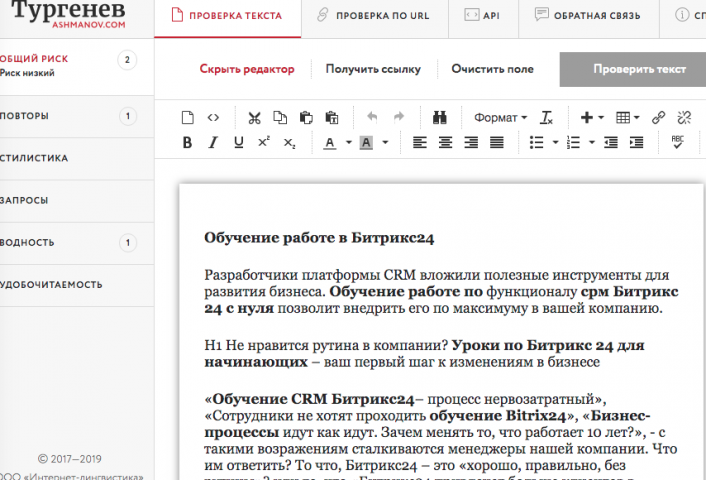The width and height of the screenshot is (706, 480).
Task: Toggle Underline formatting
Action: [238, 142]
